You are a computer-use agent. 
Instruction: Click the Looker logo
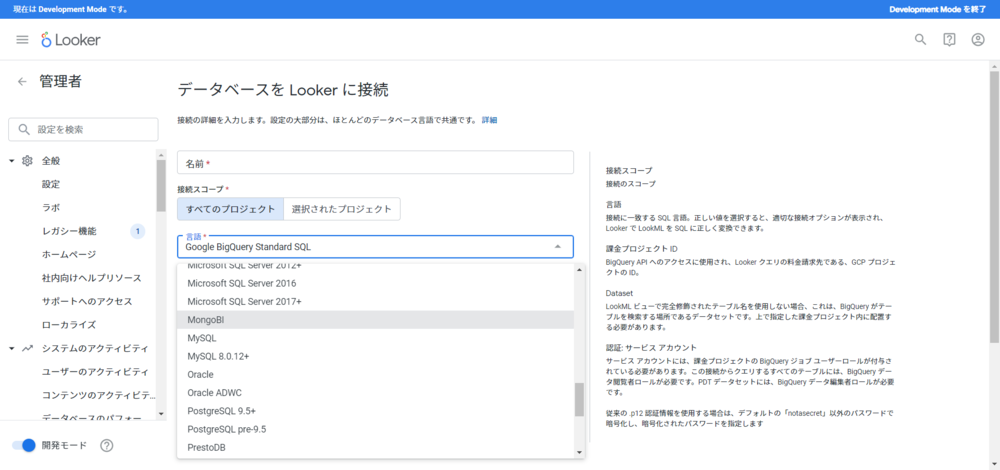coord(71,40)
